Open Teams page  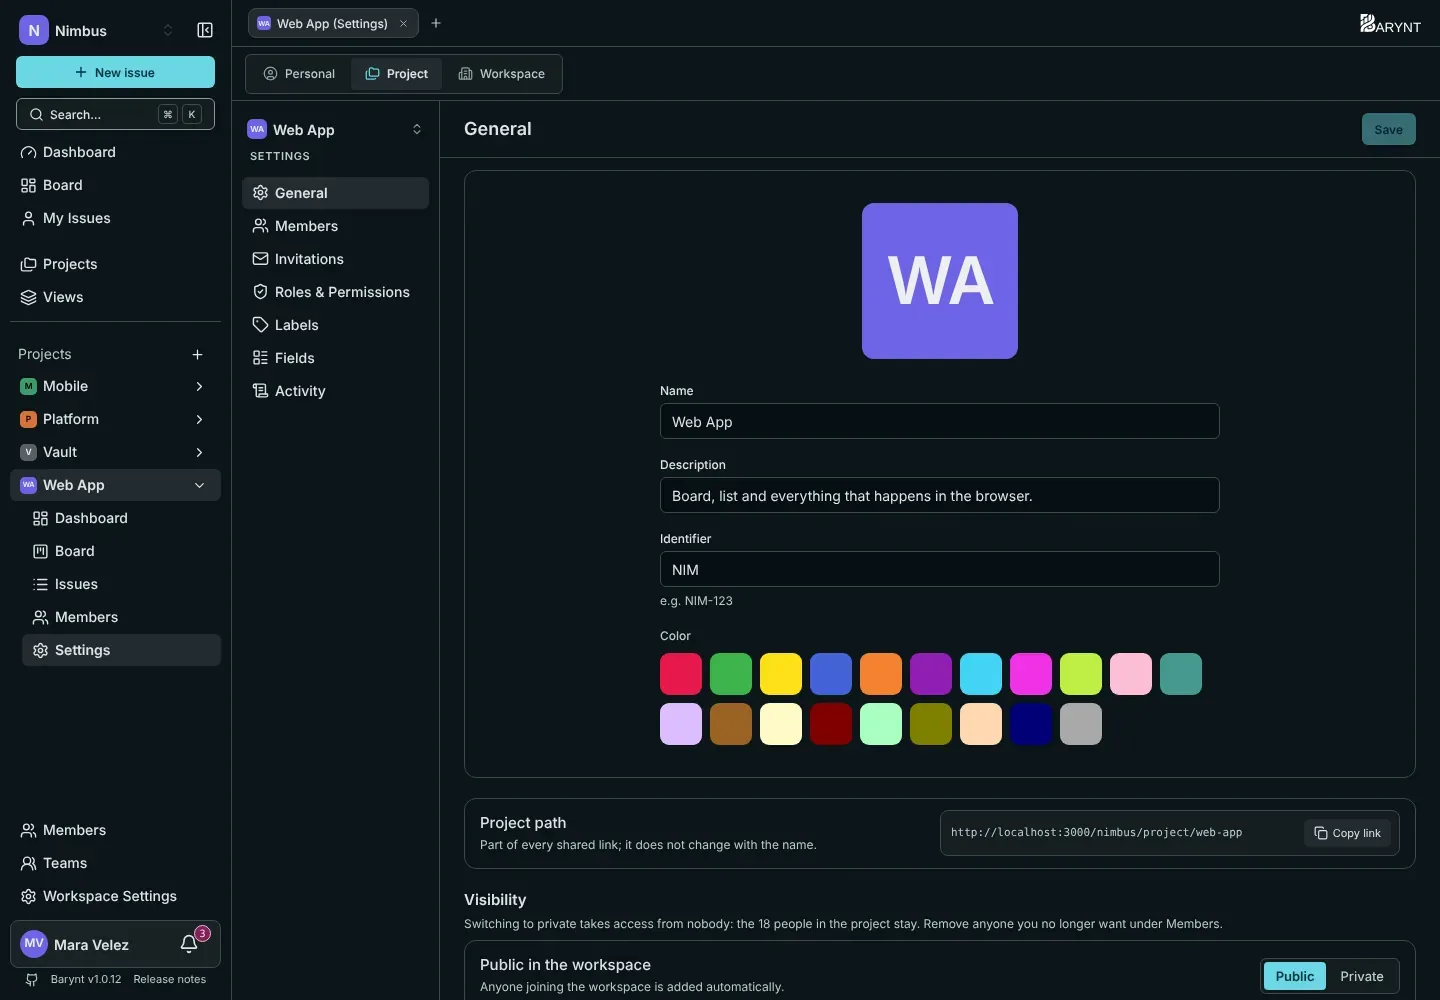click(x=115, y=863)
